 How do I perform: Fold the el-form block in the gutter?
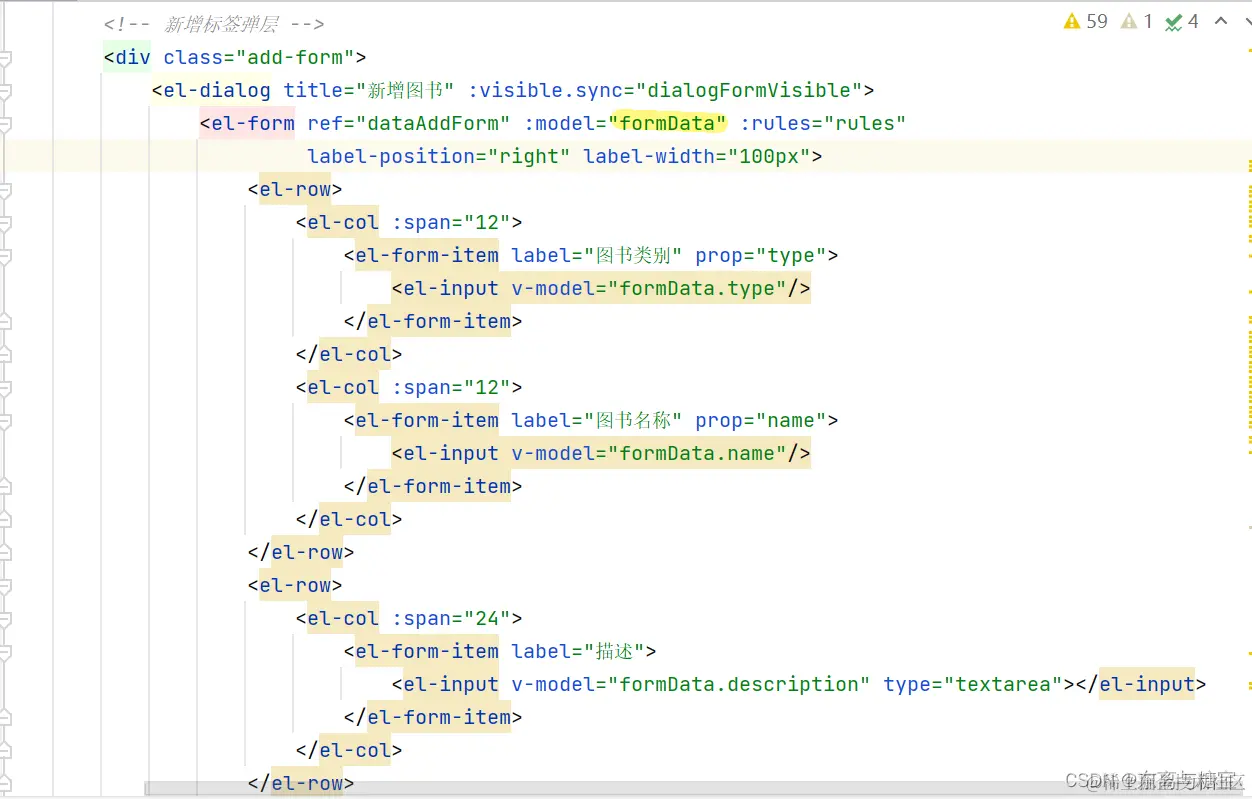pyautogui.click(x=5, y=124)
